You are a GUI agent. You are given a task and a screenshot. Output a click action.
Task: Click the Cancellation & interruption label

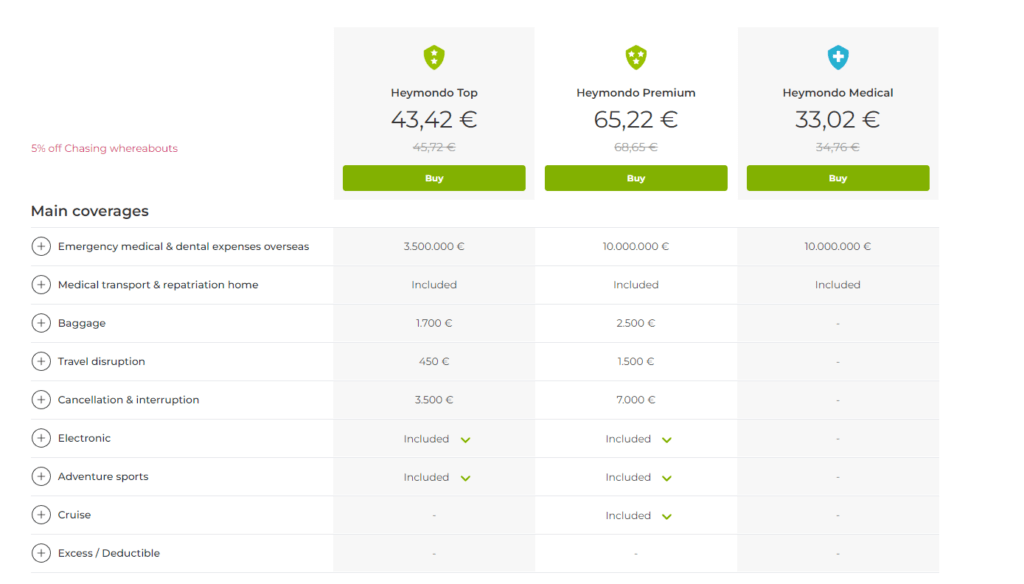pos(129,400)
